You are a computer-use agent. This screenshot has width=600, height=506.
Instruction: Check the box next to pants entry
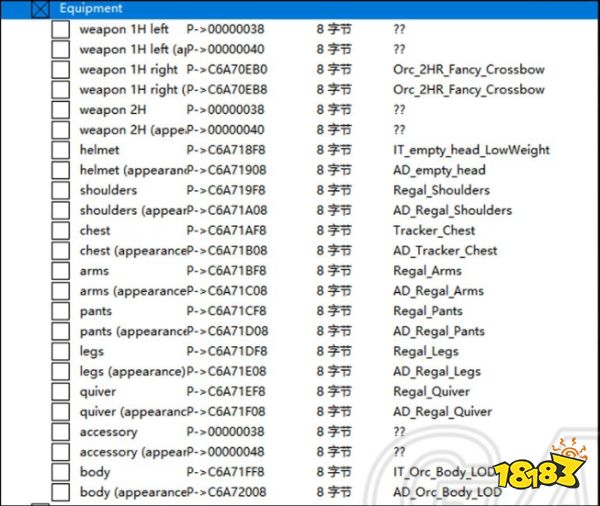click(61, 311)
